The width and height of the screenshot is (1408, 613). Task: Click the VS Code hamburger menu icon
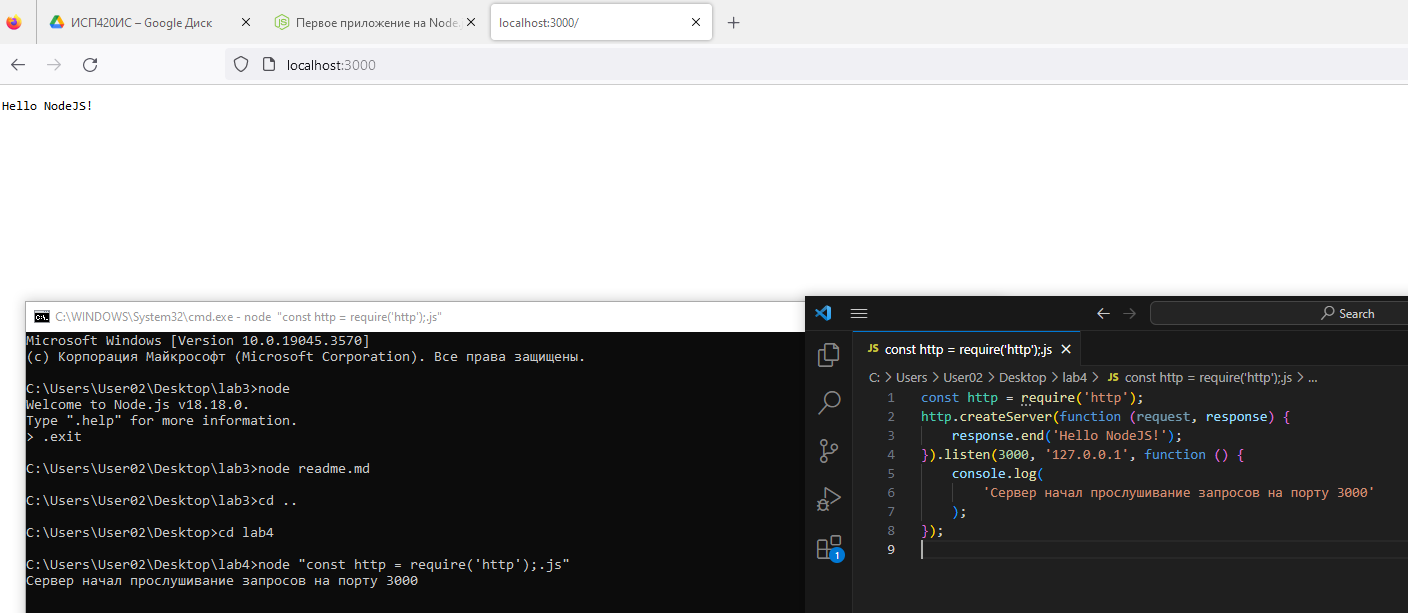858,313
